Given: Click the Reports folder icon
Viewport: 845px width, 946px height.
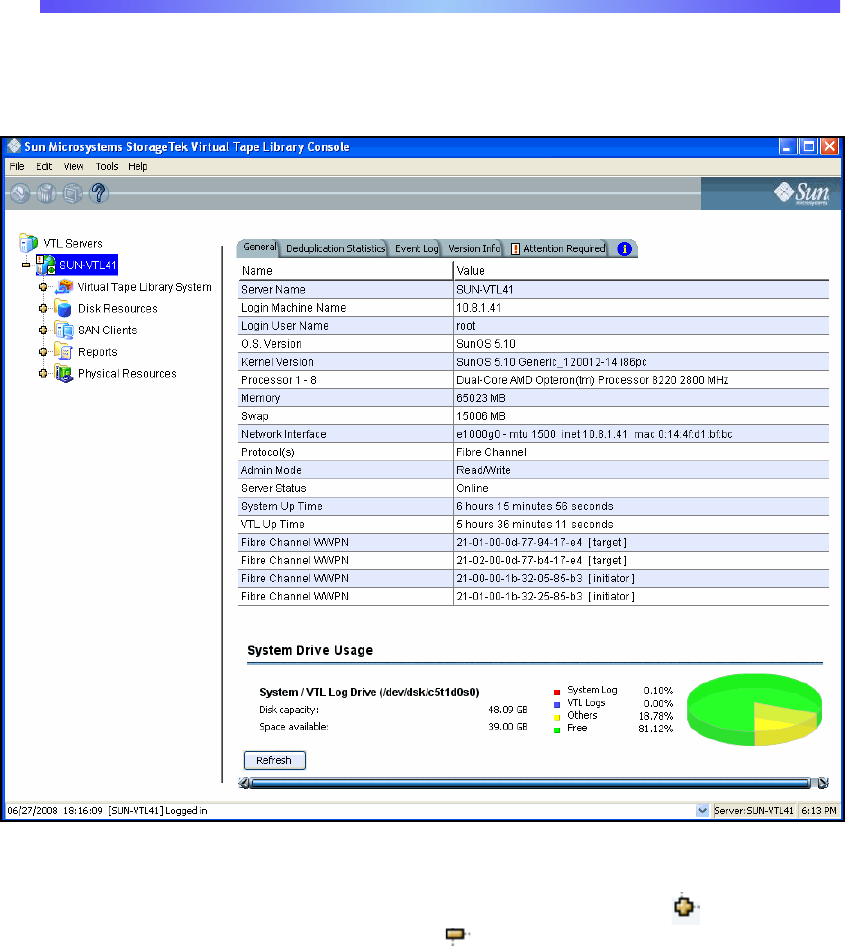Looking at the screenshot, I should point(63,351).
